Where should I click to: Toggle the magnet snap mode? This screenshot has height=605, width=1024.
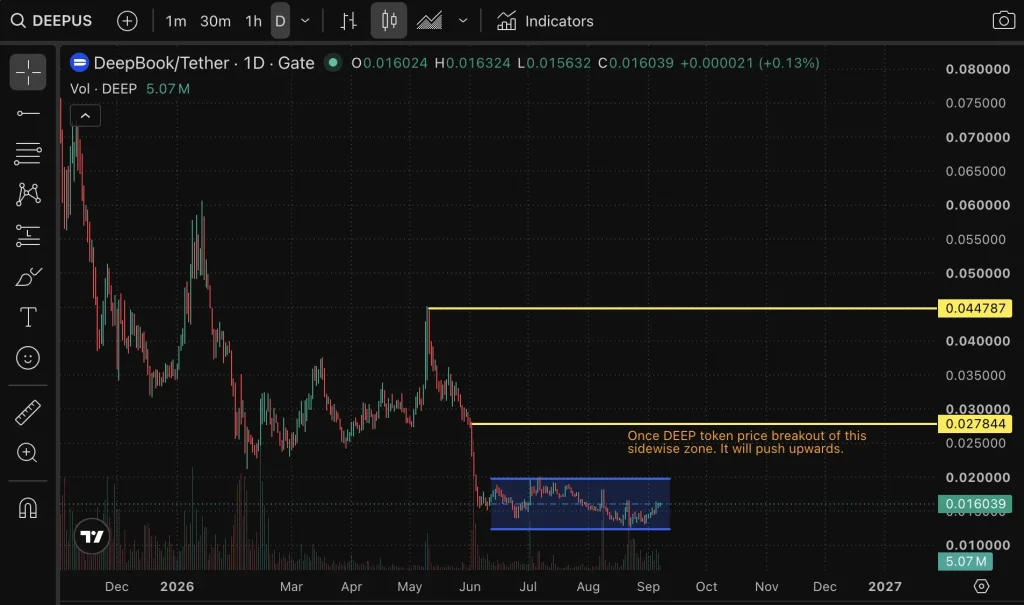(x=28, y=508)
